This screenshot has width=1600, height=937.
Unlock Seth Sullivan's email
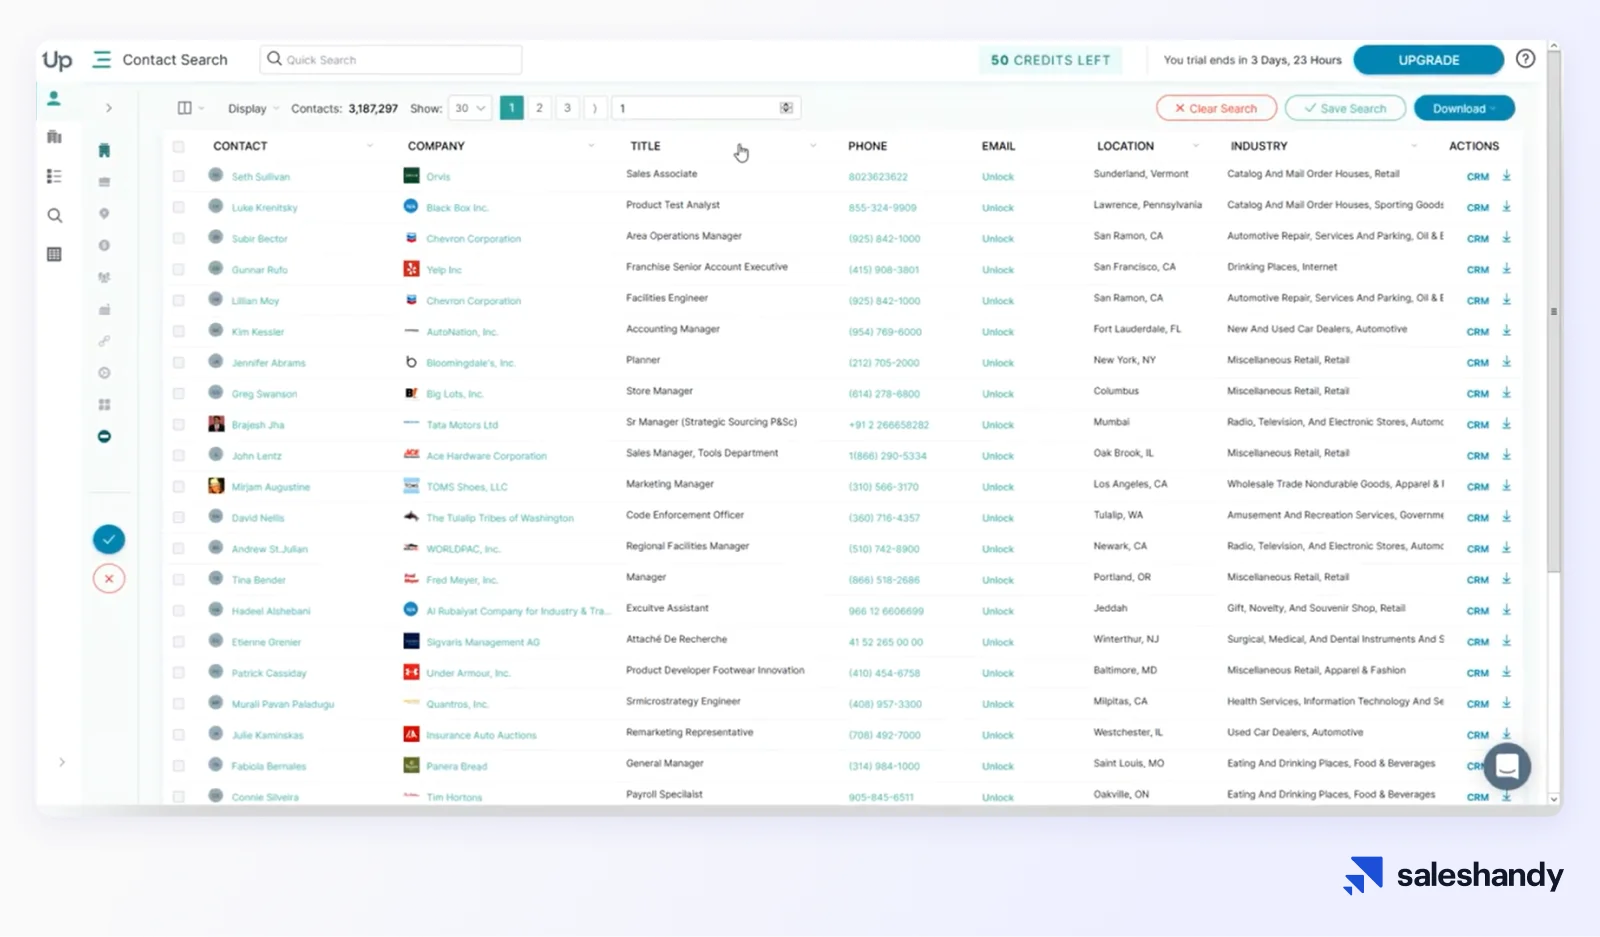click(998, 177)
